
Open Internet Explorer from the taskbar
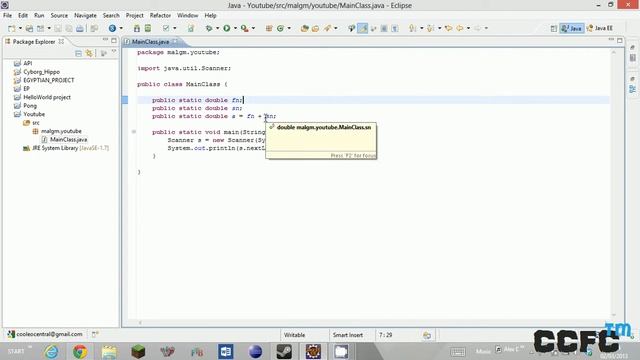click(x=51, y=351)
